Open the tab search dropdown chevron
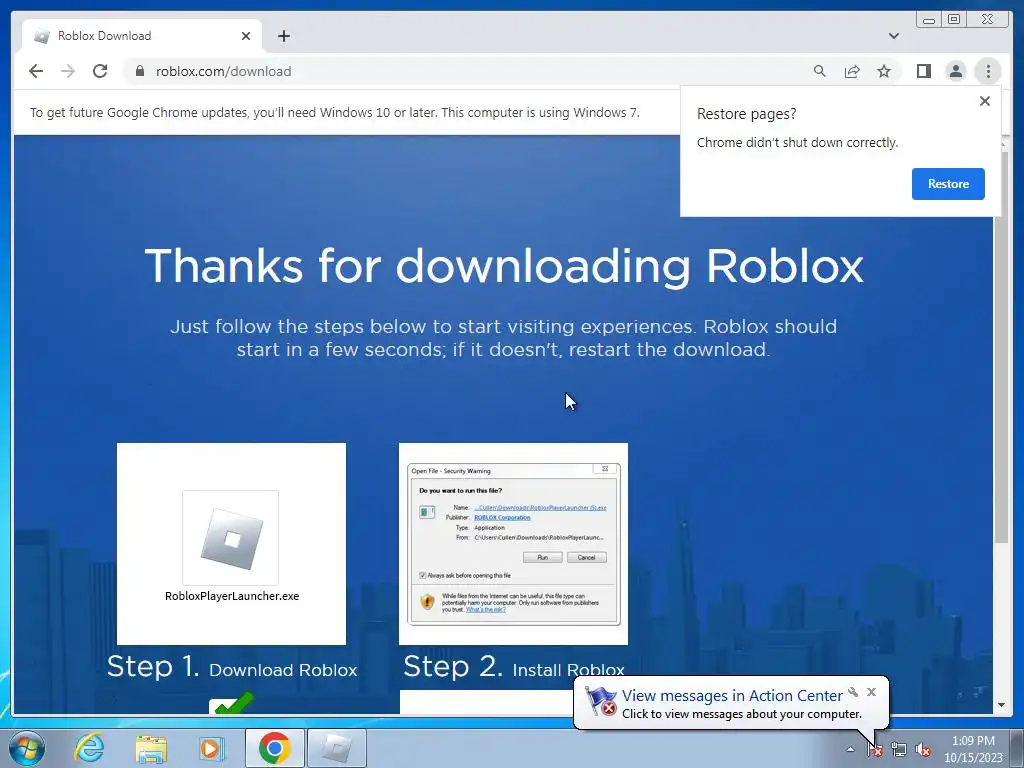Viewport: 1024px width, 768px height. [x=894, y=36]
